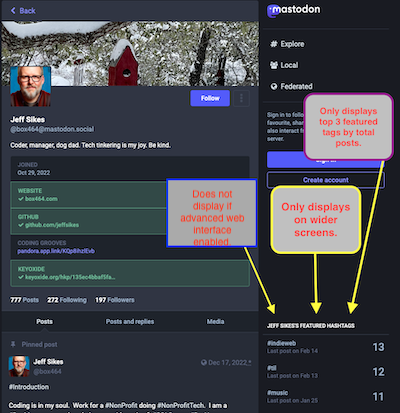Click the Joined Oct 29, 2022 field
Image resolution: width=400 pixels, height=413 pixels.
[130, 169]
